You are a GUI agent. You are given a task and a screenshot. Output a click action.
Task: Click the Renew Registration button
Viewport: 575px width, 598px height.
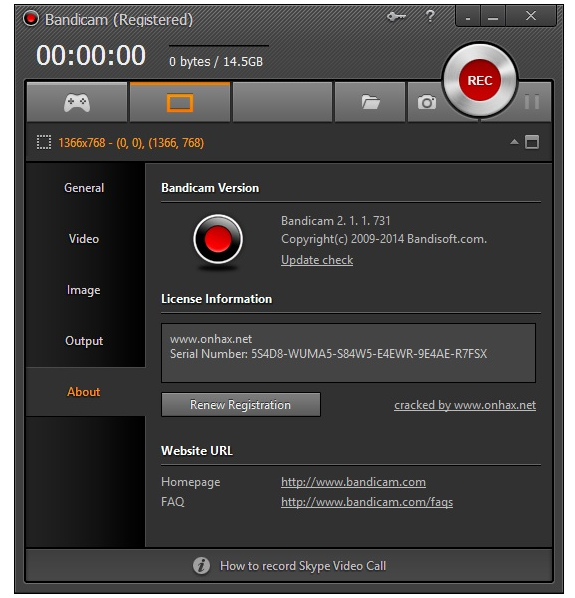(241, 405)
